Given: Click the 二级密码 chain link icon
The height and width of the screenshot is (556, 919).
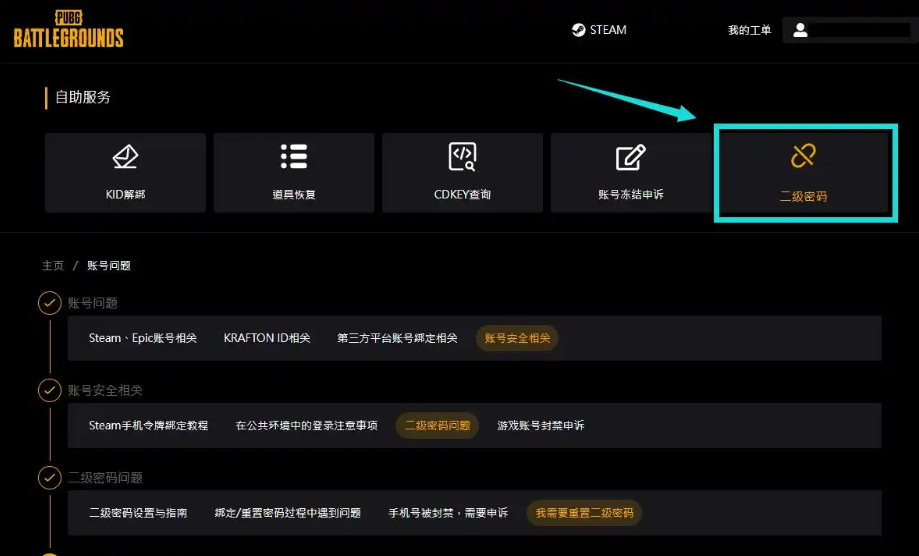Looking at the screenshot, I should pos(803,156).
